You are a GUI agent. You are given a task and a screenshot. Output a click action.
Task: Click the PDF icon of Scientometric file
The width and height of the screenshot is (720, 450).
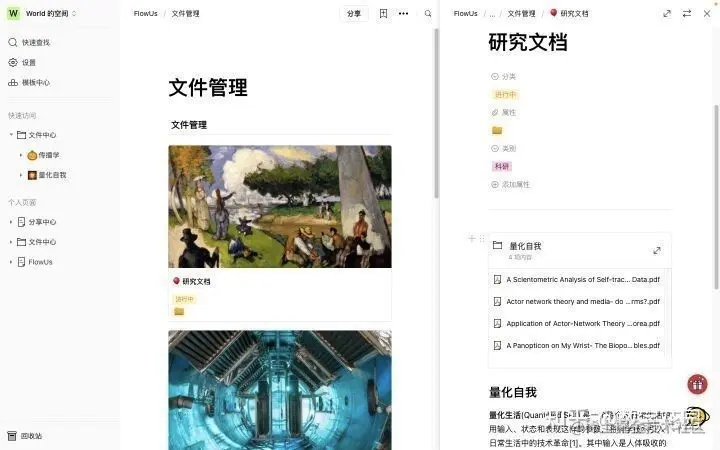coord(497,279)
